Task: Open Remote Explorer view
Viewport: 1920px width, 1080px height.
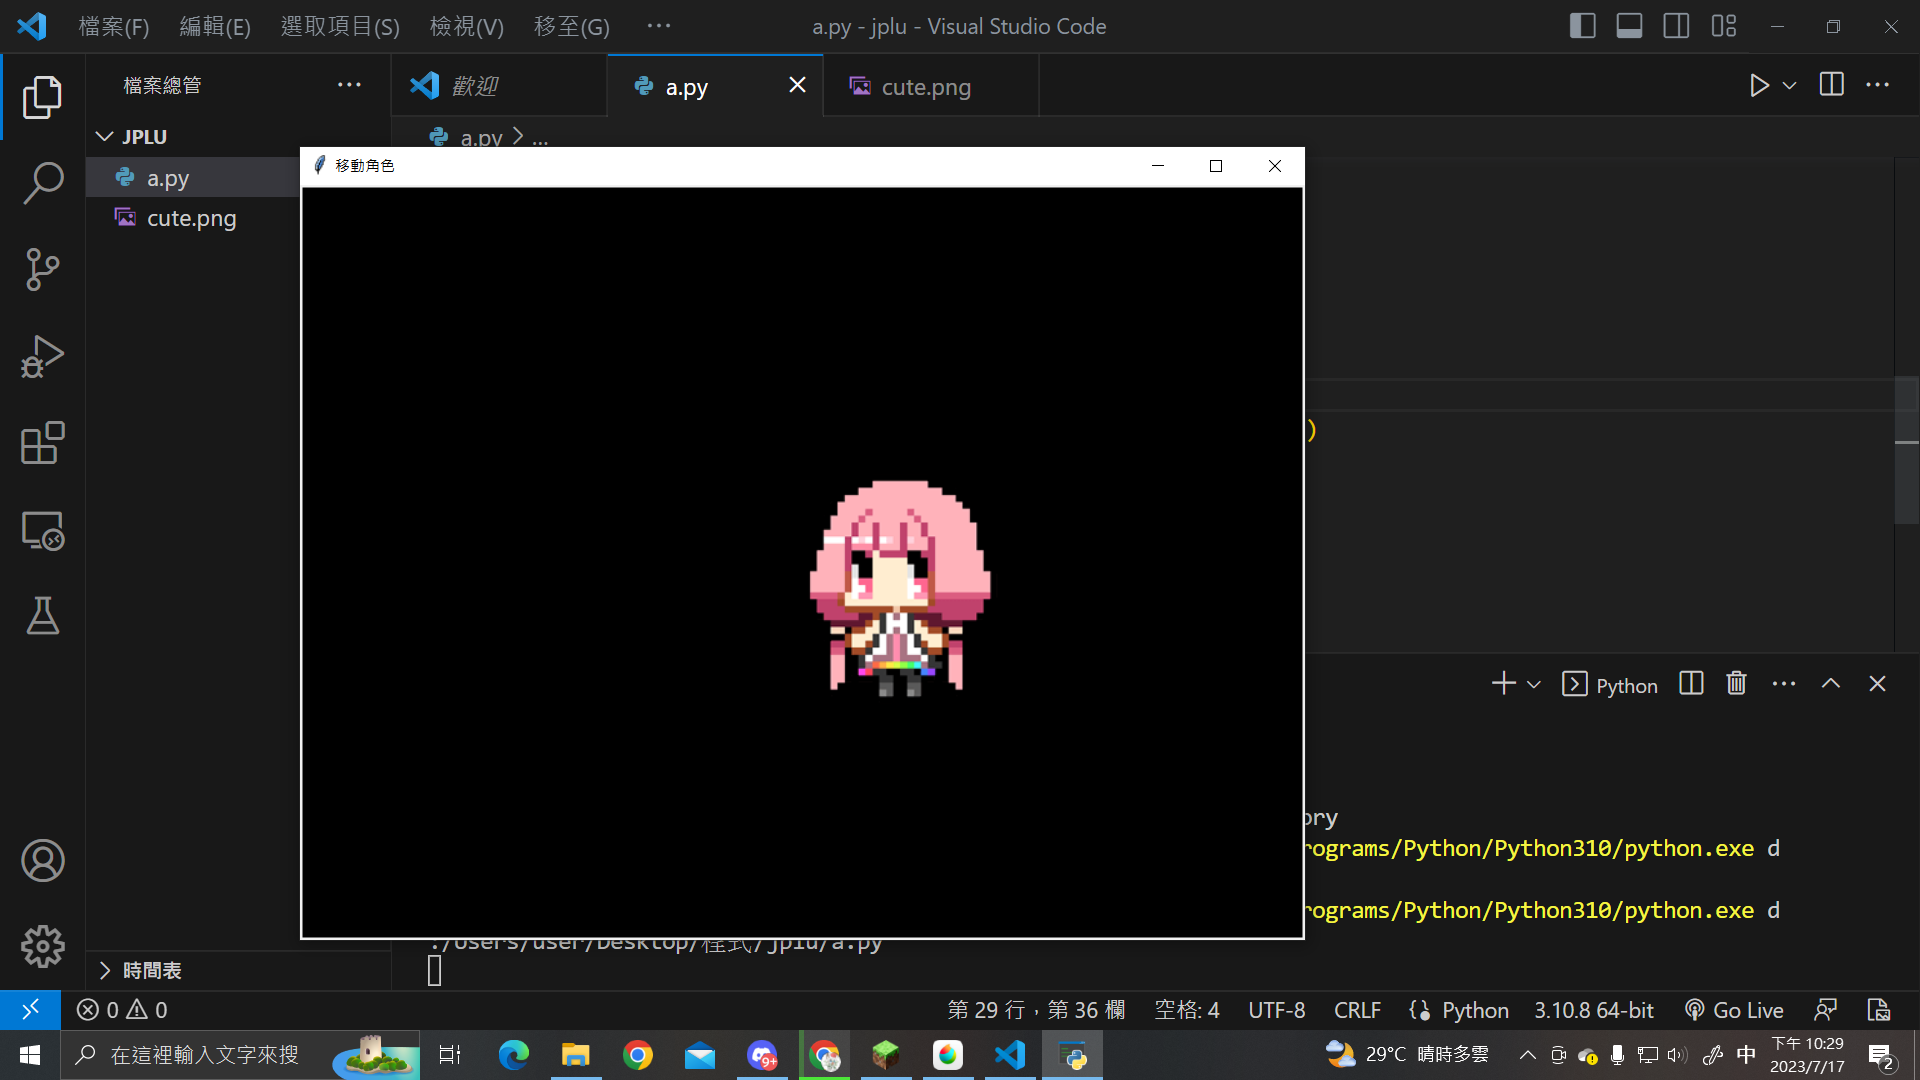Action: tap(42, 530)
